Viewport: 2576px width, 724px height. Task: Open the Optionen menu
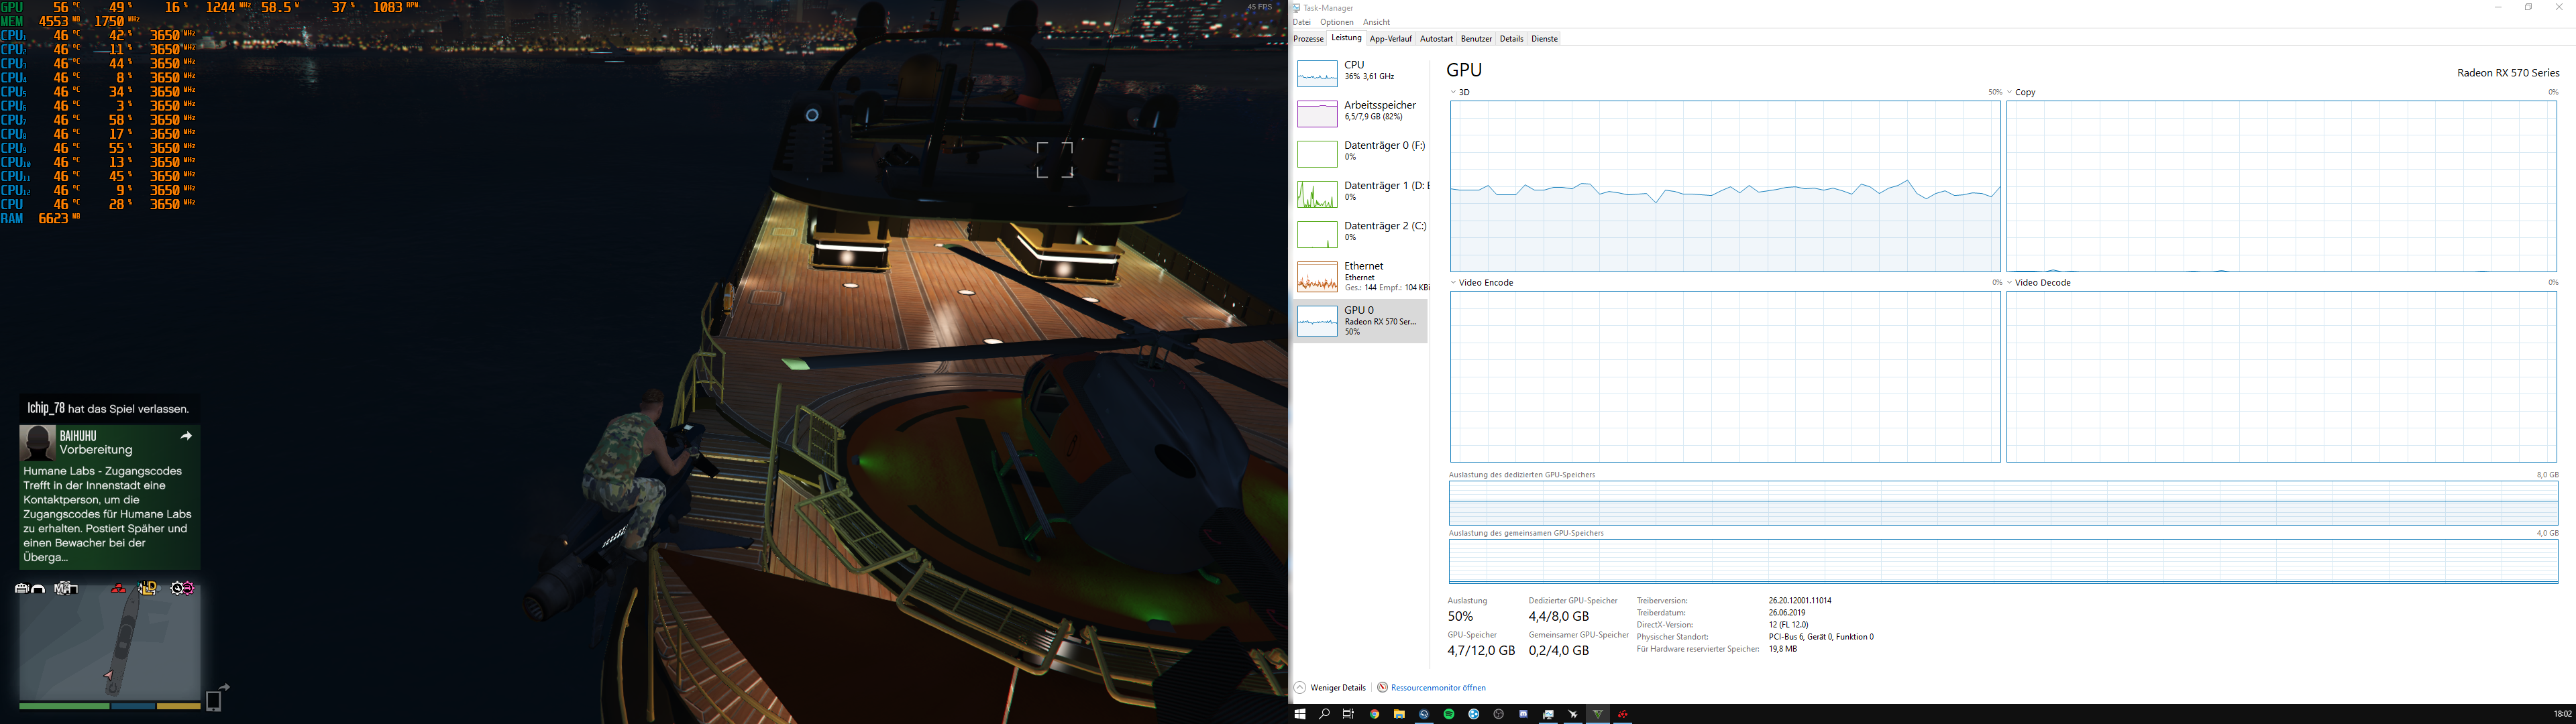click(1336, 22)
